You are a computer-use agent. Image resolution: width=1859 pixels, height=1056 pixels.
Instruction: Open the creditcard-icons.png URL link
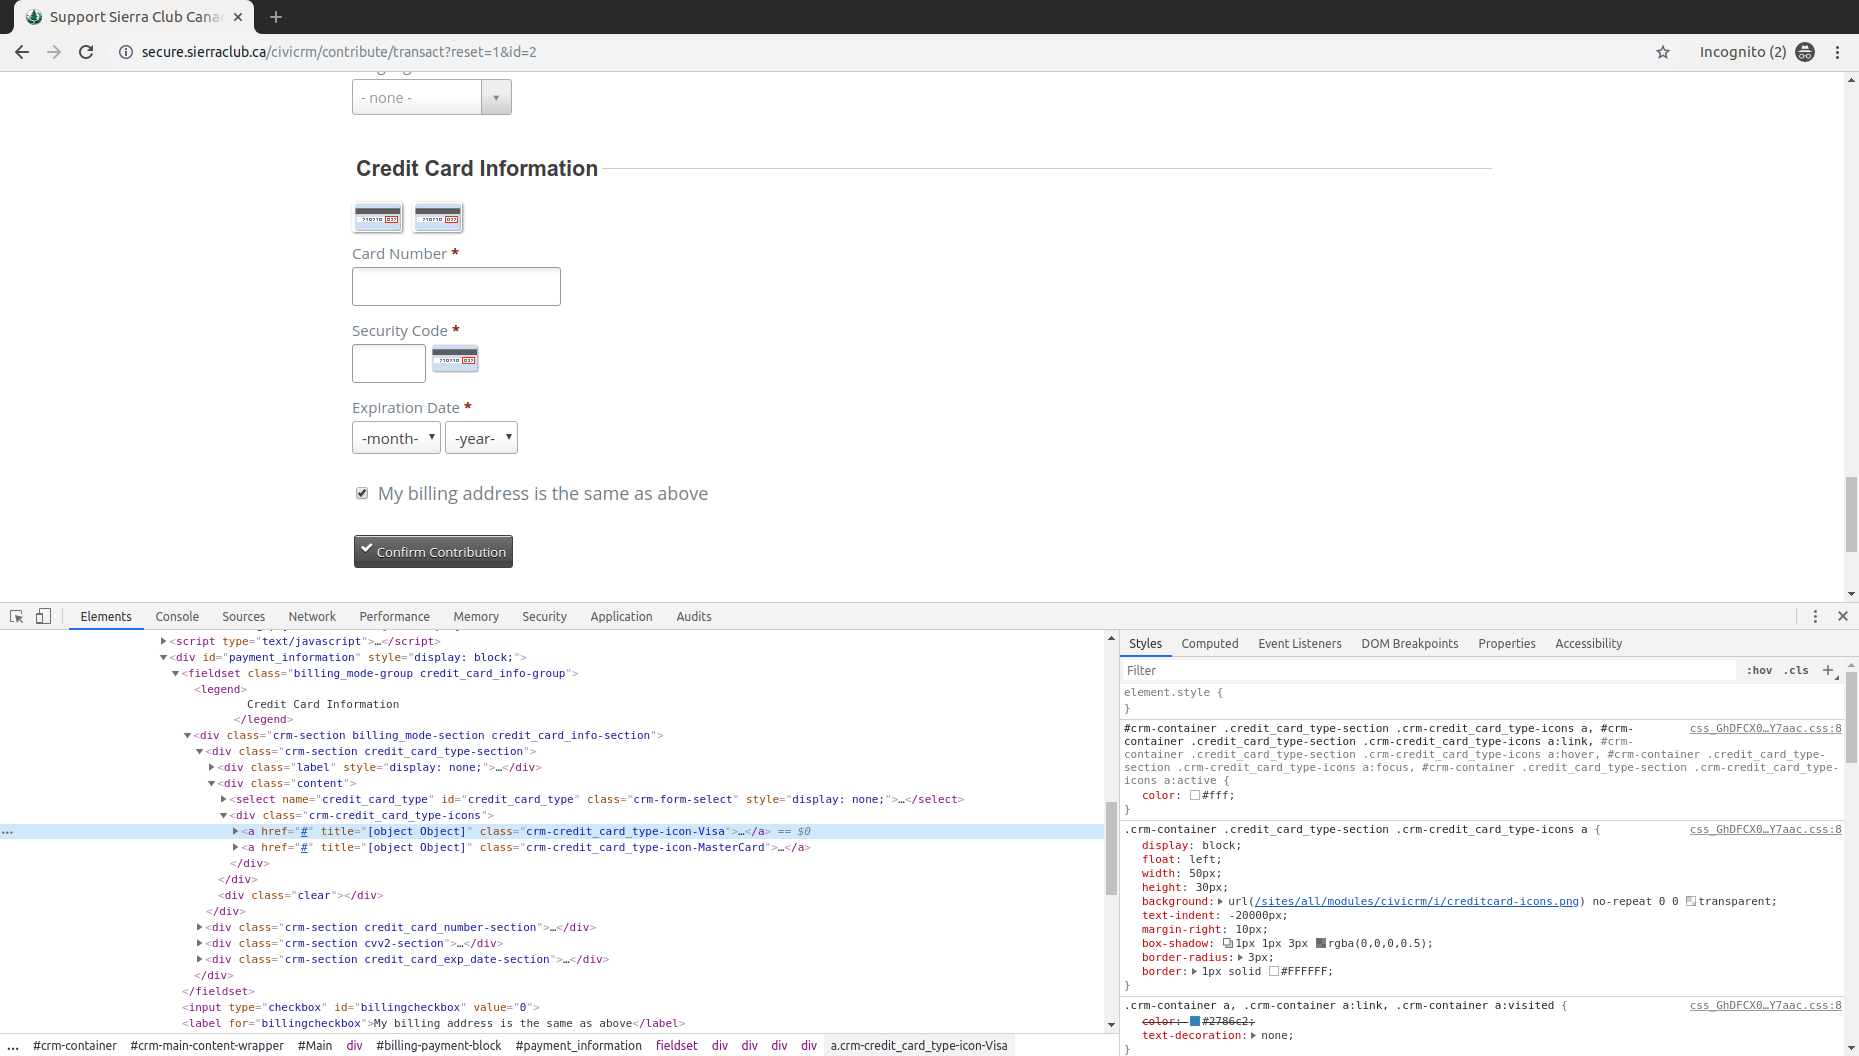point(1416,901)
